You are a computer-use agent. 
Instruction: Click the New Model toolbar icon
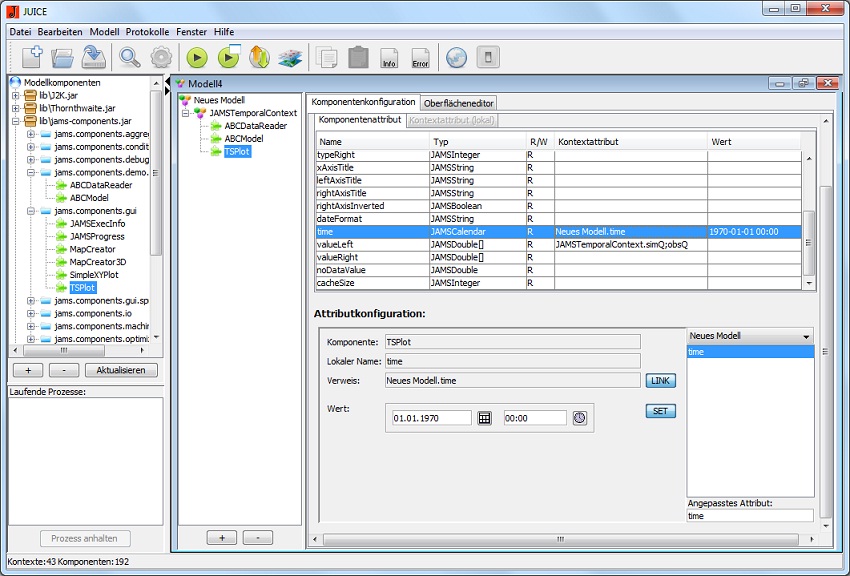(x=32, y=57)
